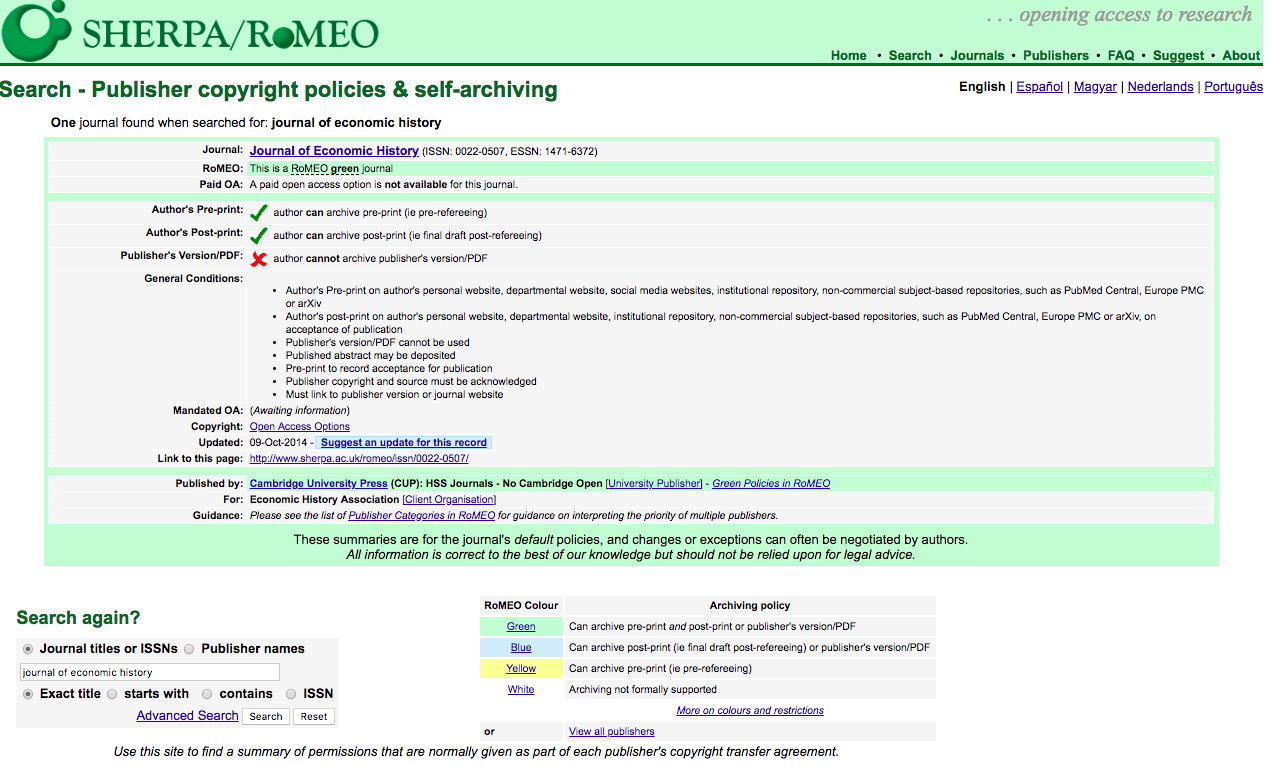Select the Journal titles or ISSNs radio
1271x775 pixels.
pos(28,649)
